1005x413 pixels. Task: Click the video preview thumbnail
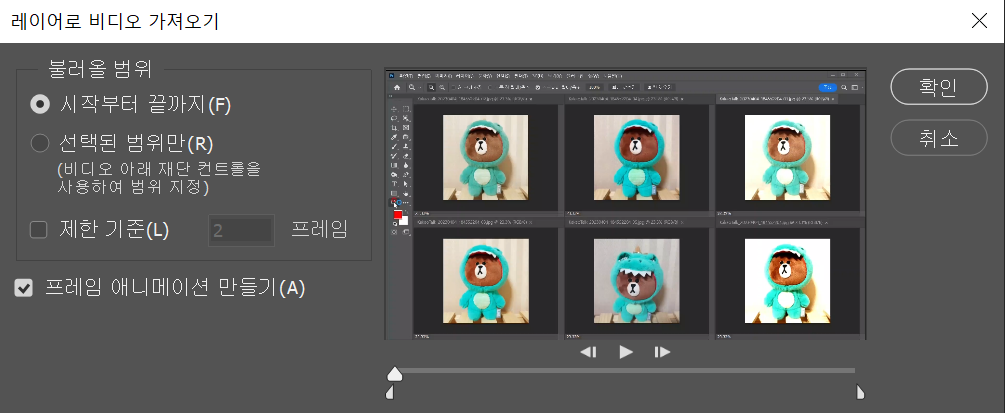[626, 204]
